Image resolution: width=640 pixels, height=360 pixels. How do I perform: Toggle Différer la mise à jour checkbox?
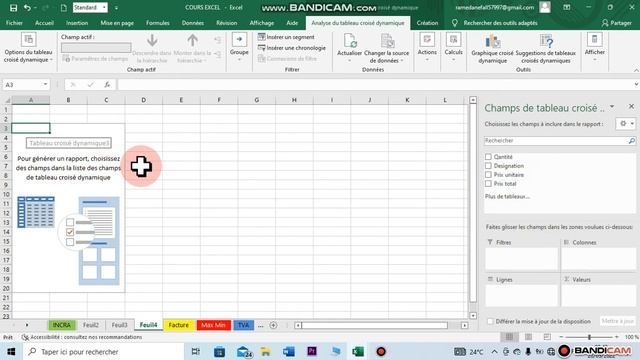[491, 322]
